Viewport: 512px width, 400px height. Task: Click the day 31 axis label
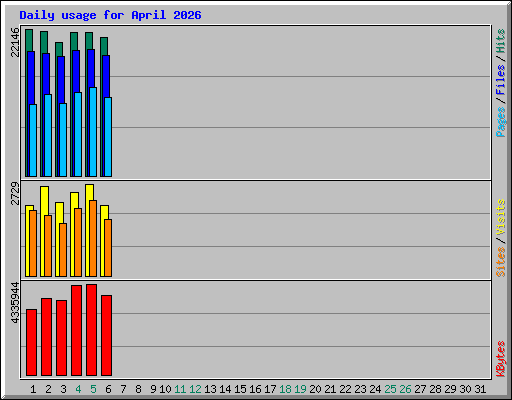point(480,389)
